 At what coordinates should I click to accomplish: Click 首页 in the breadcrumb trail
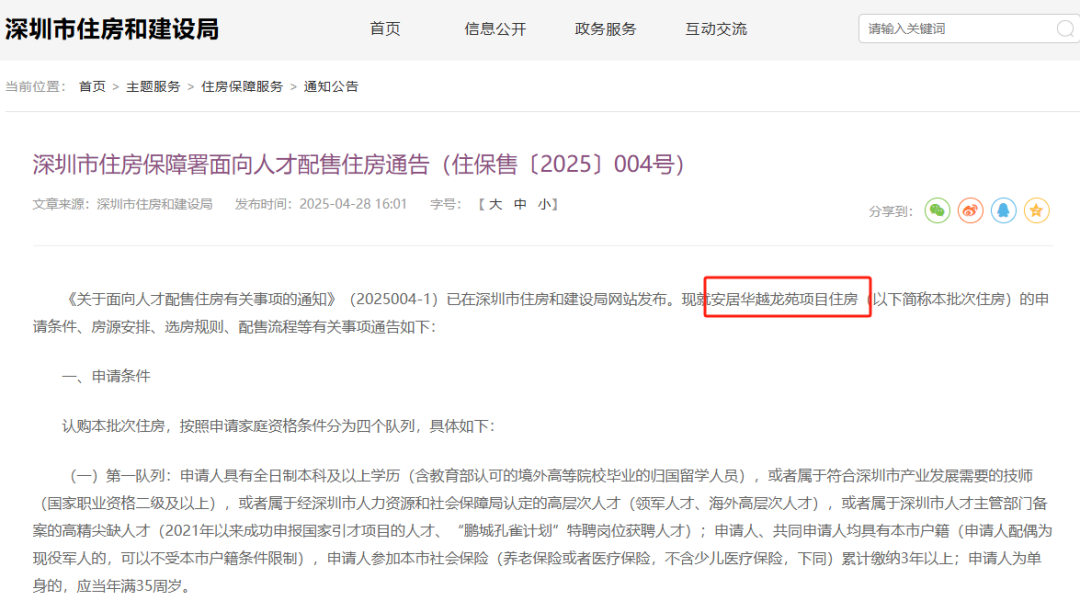pos(92,87)
